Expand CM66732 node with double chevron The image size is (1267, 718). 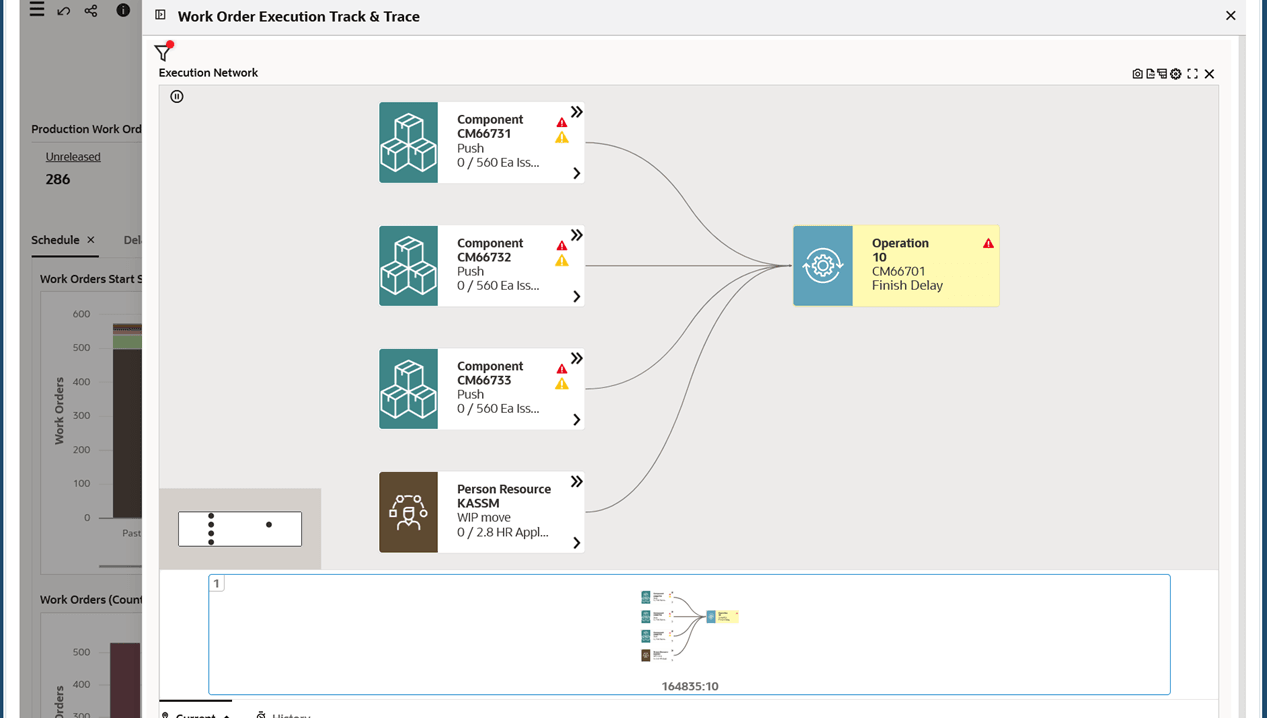tap(577, 235)
